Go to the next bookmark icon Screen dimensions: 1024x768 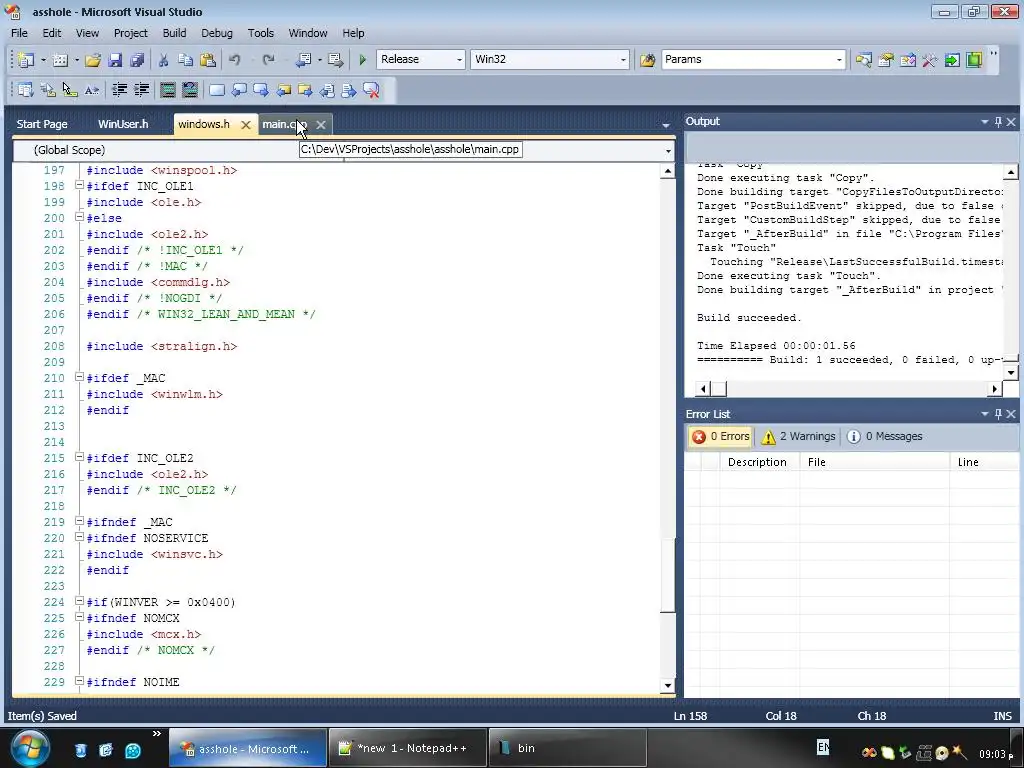coord(261,90)
